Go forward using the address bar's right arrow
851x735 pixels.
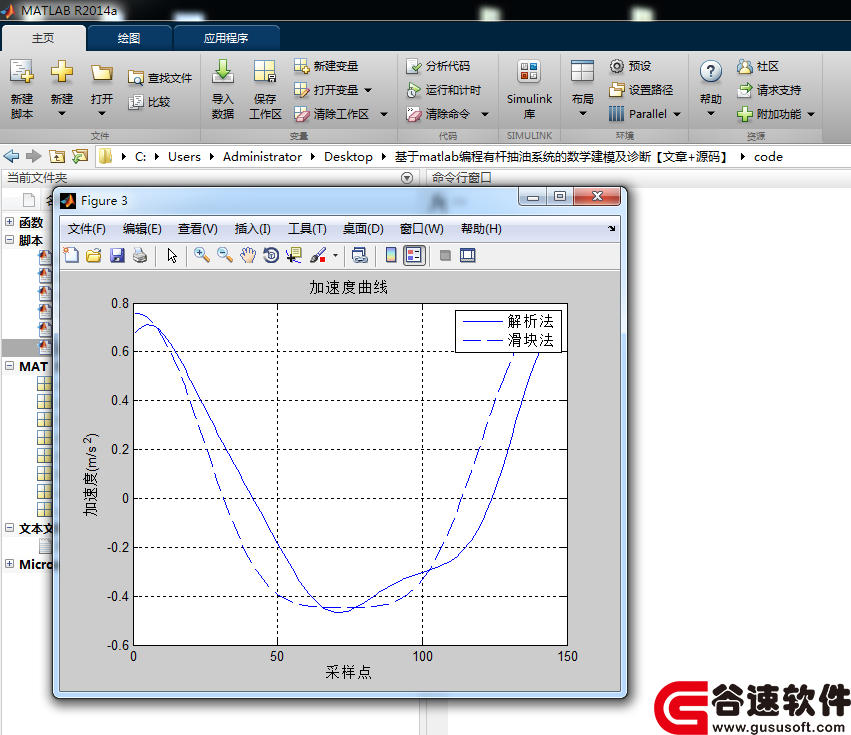[x=34, y=157]
